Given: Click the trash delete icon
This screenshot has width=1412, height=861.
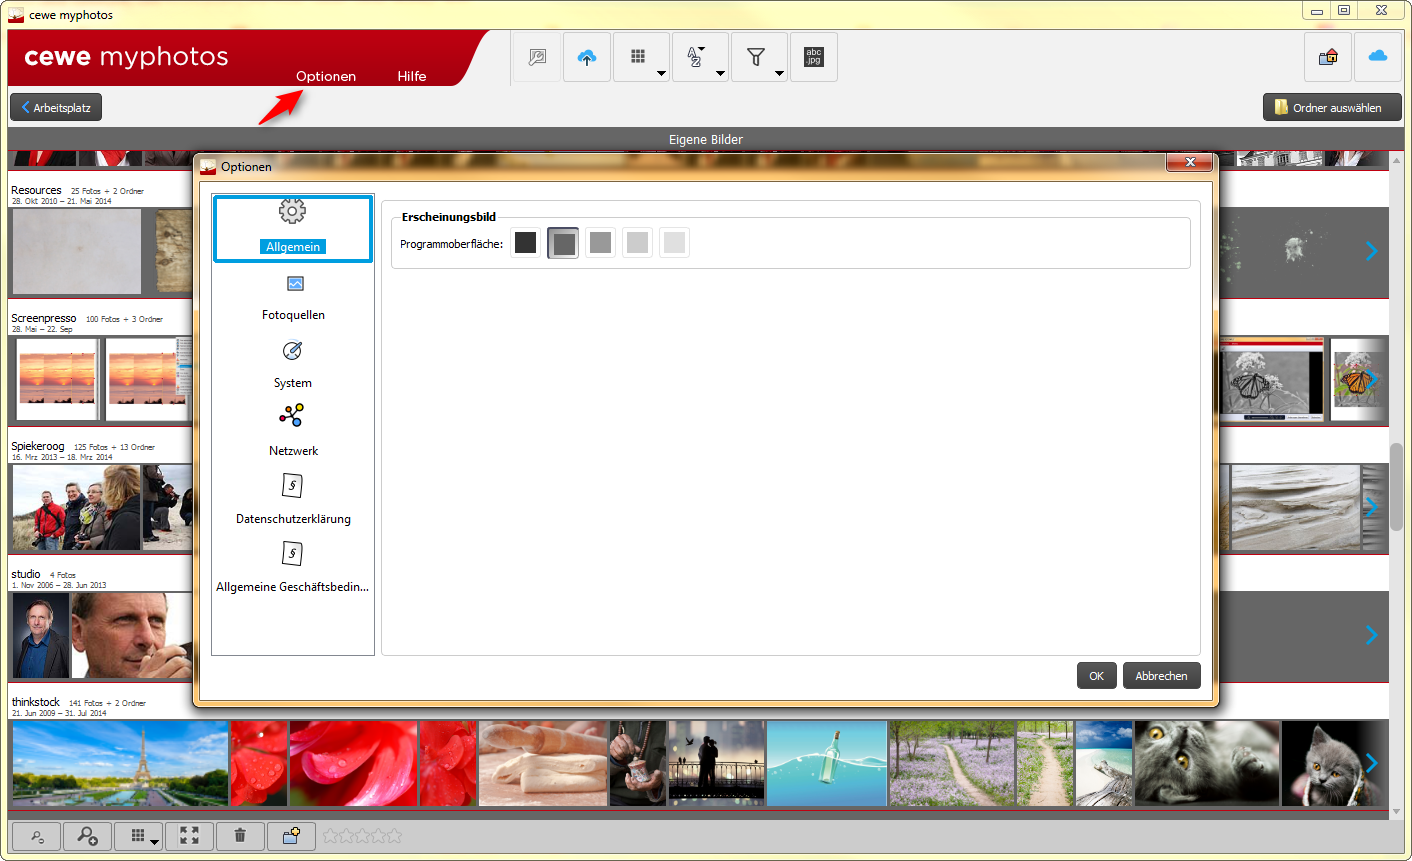Looking at the screenshot, I should [x=240, y=836].
